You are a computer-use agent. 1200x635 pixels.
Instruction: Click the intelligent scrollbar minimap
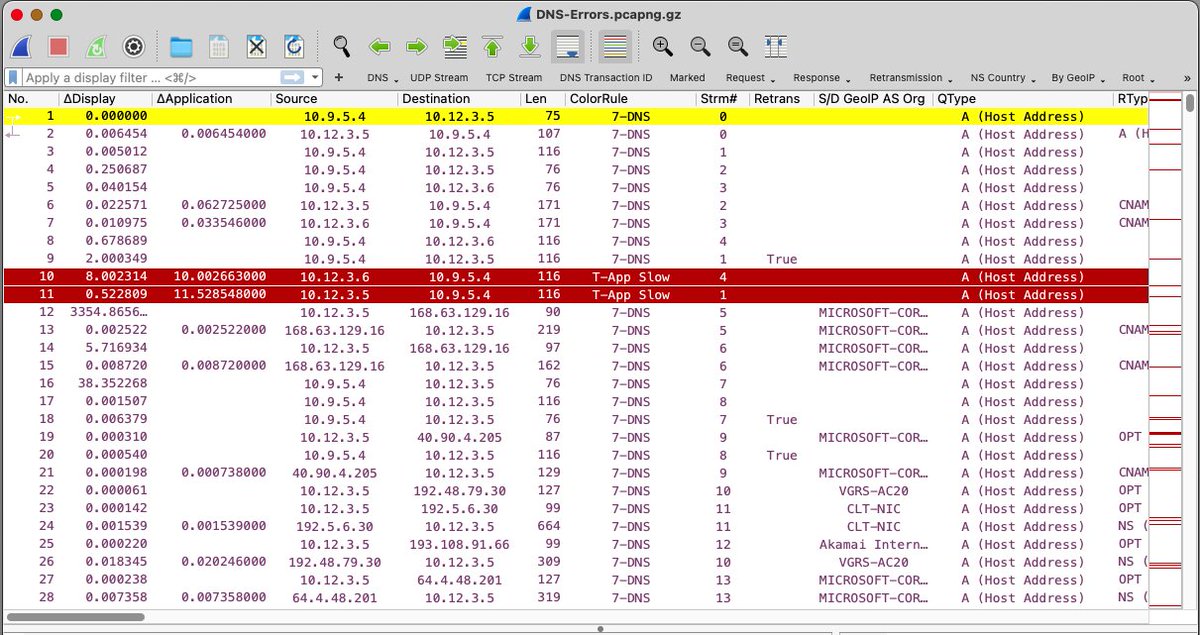(1165, 350)
